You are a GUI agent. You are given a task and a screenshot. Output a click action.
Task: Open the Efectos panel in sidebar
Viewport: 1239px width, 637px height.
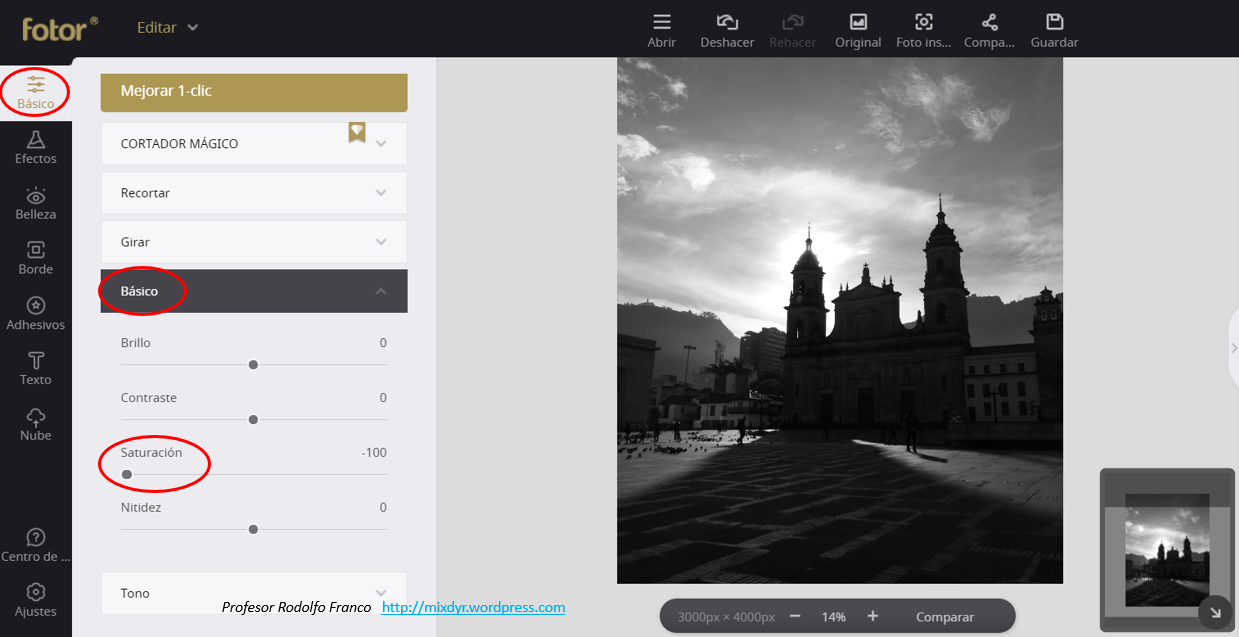(x=36, y=147)
